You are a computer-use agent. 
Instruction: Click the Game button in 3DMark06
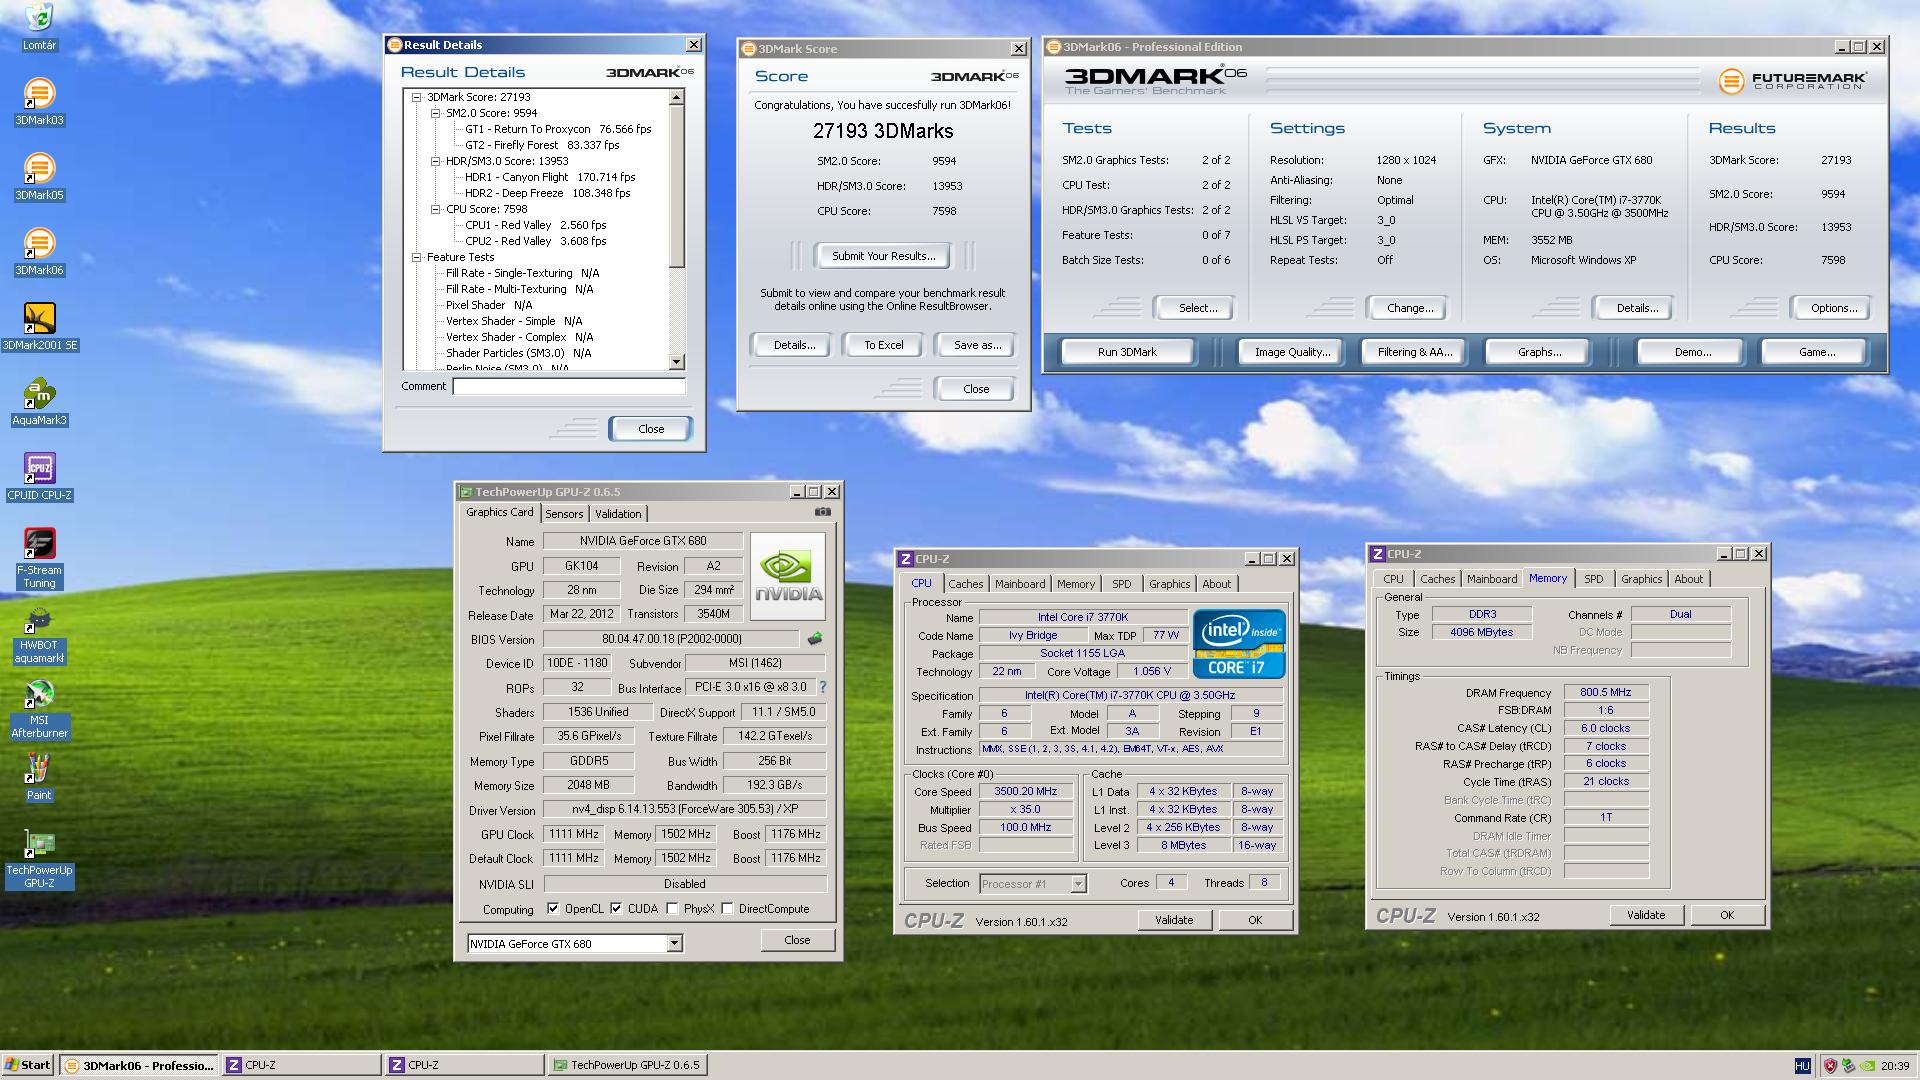click(1817, 352)
